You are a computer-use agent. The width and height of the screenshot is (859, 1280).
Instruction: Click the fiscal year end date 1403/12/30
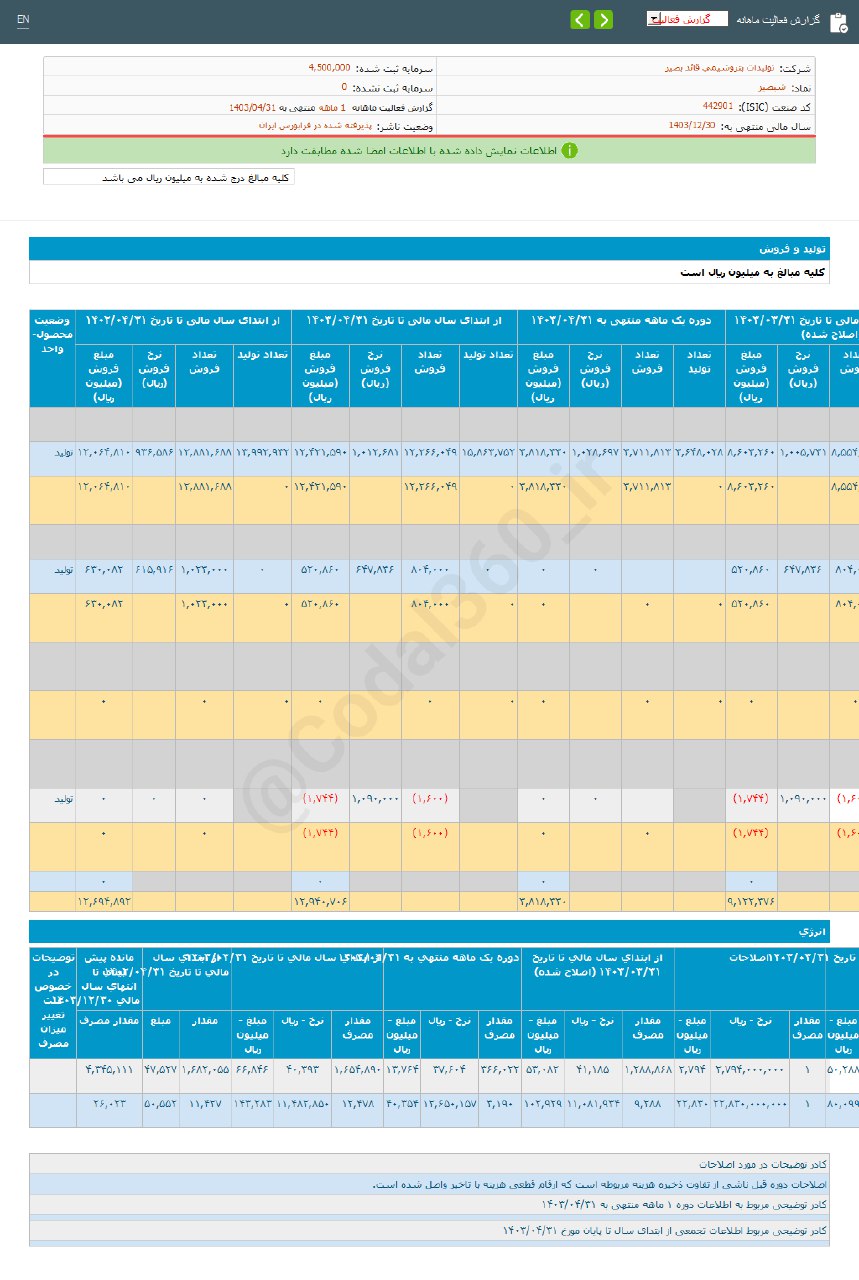point(692,125)
